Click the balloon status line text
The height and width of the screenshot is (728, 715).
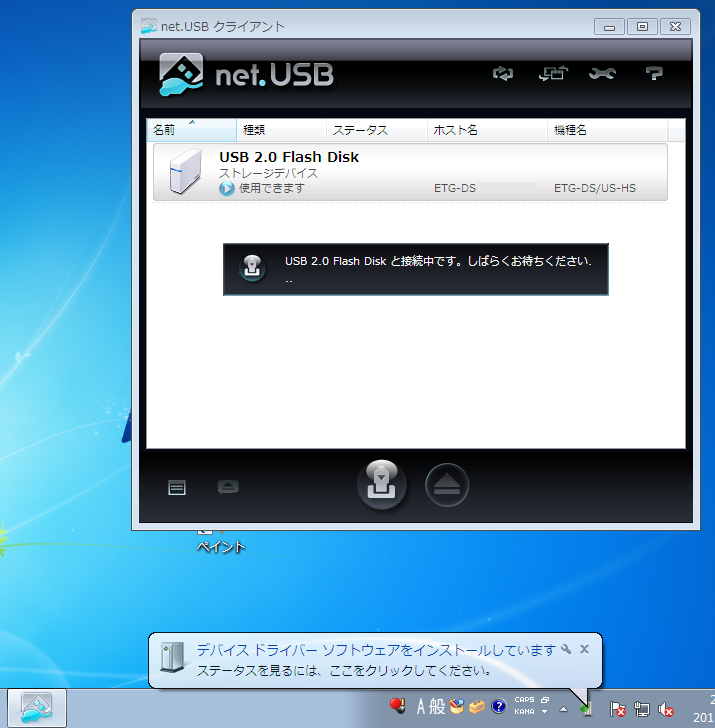344,670
